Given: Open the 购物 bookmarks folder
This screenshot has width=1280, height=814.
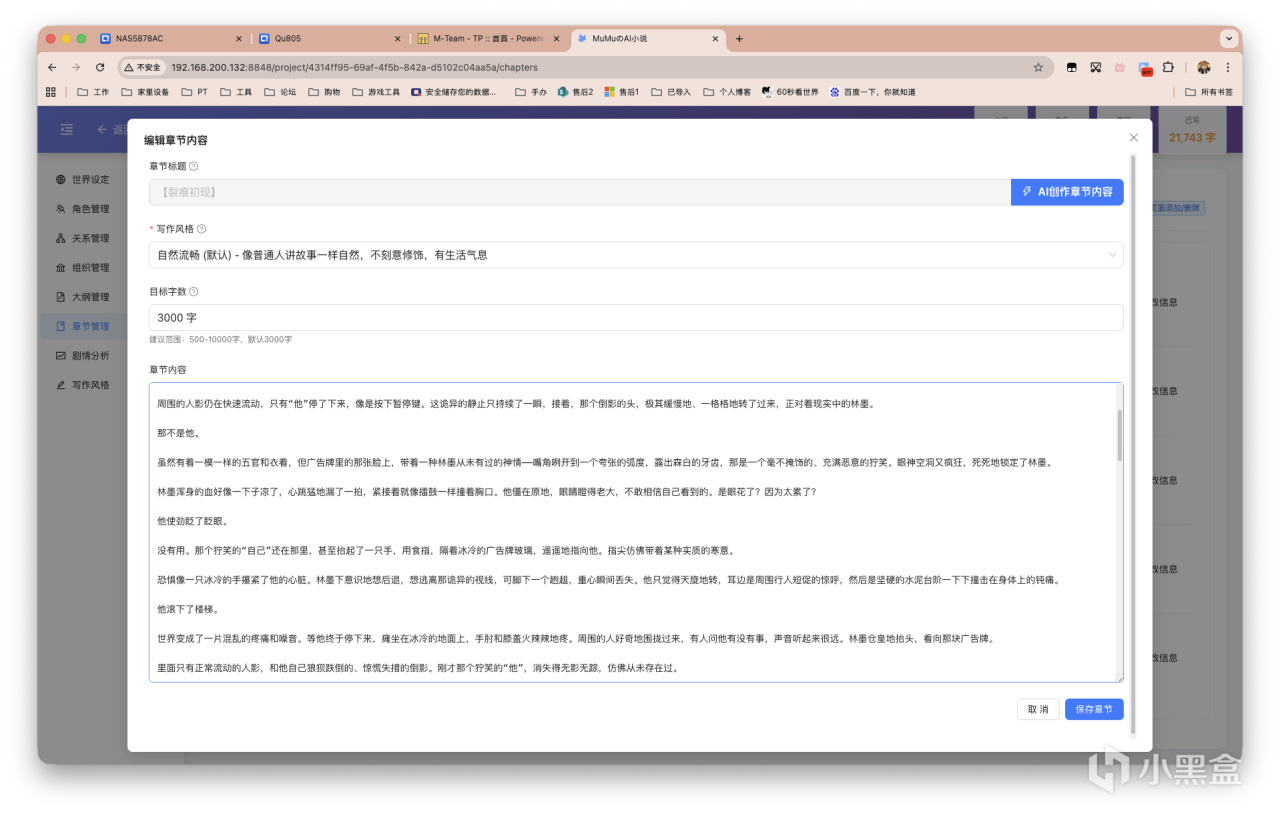Looking at the screenshot, I should click(325, 92).
